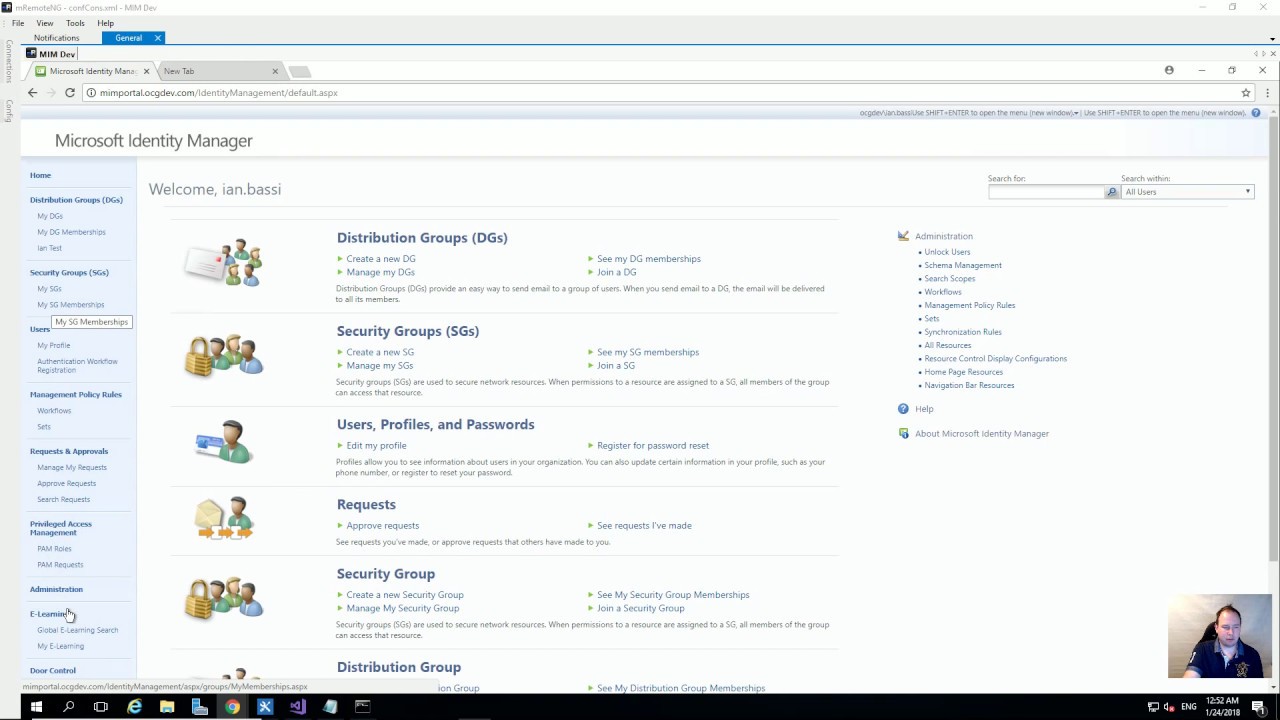Open My Profile in sidebar
This screenshot has width=1280, height=720.
click(54, 346)
